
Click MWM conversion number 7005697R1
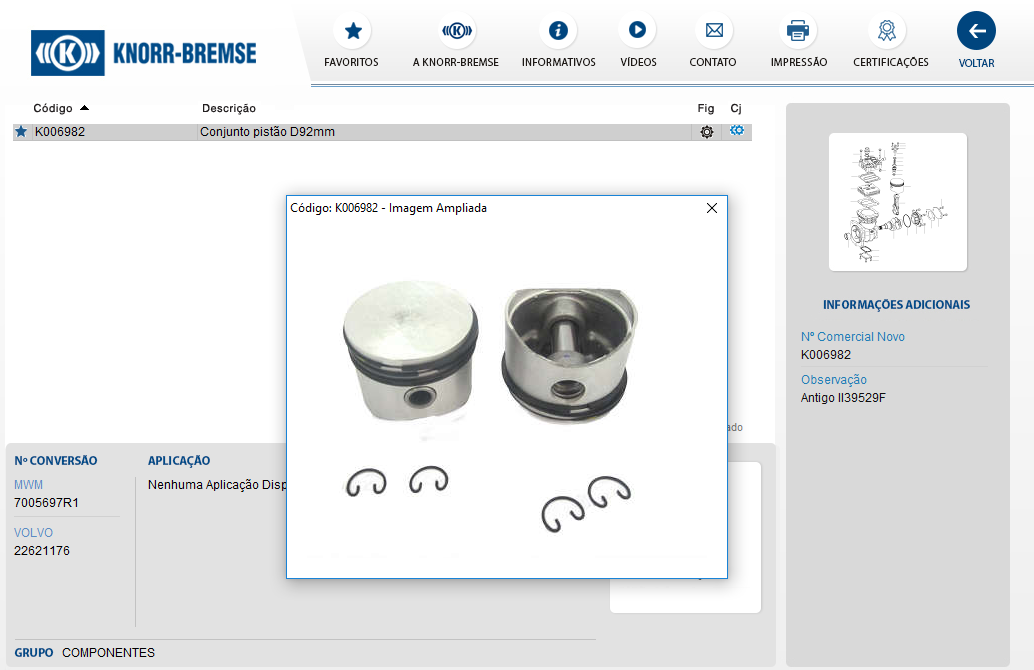46,503
